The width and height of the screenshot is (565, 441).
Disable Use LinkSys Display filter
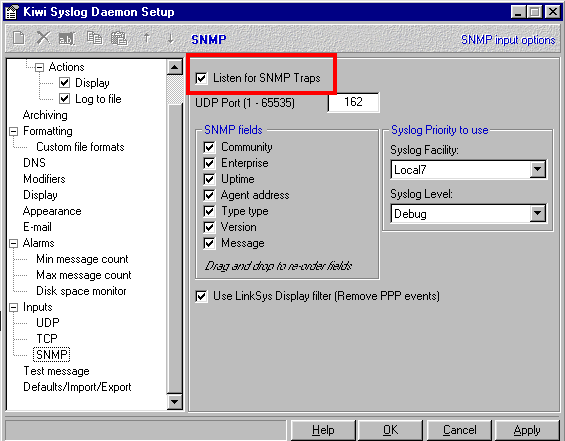[x=201, y=297]
